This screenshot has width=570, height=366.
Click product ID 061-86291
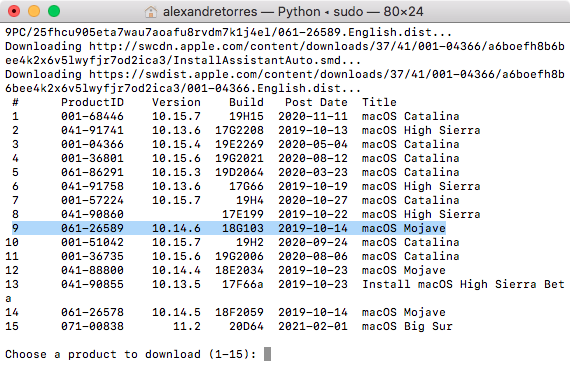click(x=92, y=172)
